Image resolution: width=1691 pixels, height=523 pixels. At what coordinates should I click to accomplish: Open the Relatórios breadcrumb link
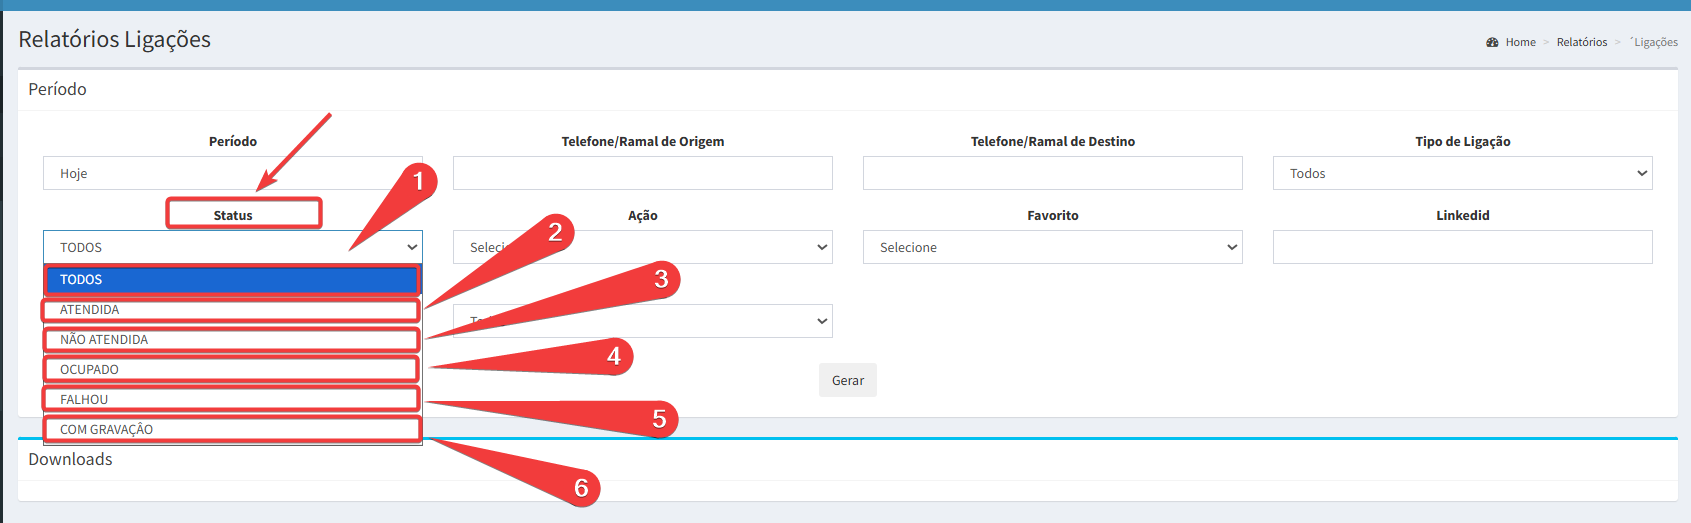pyautogui.click(x=1581, y=42)
